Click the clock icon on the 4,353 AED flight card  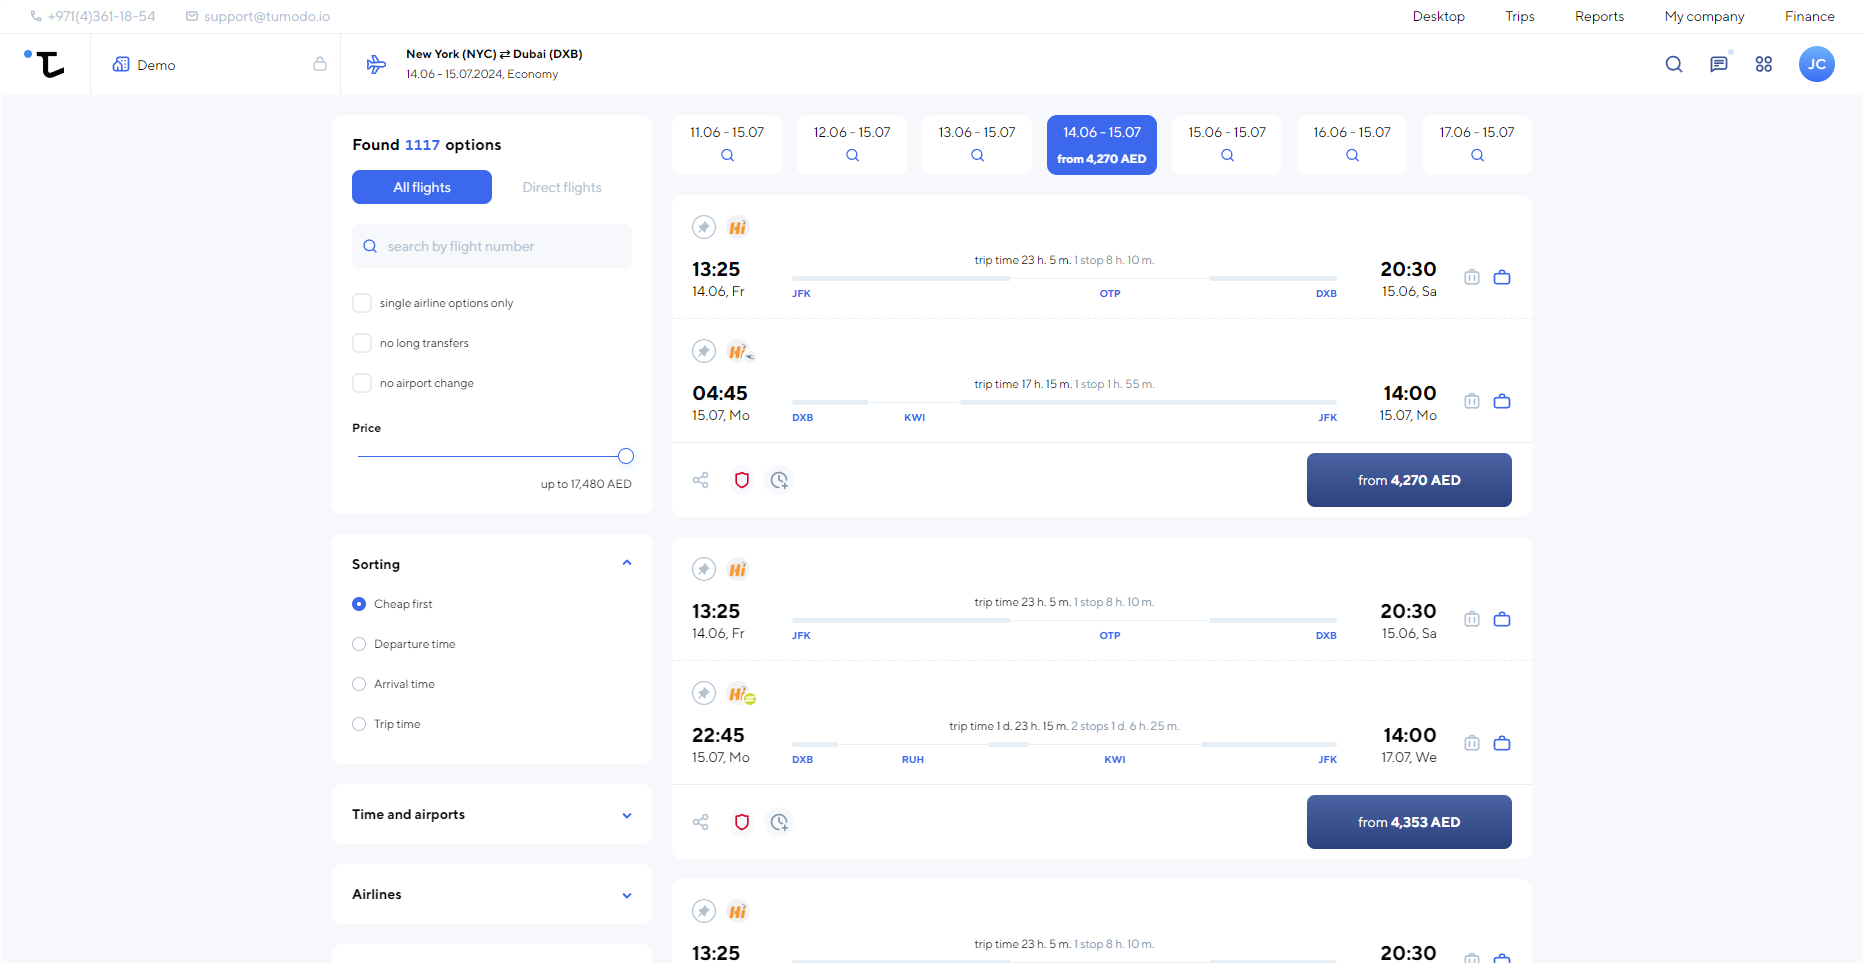[x=779, y=822]
